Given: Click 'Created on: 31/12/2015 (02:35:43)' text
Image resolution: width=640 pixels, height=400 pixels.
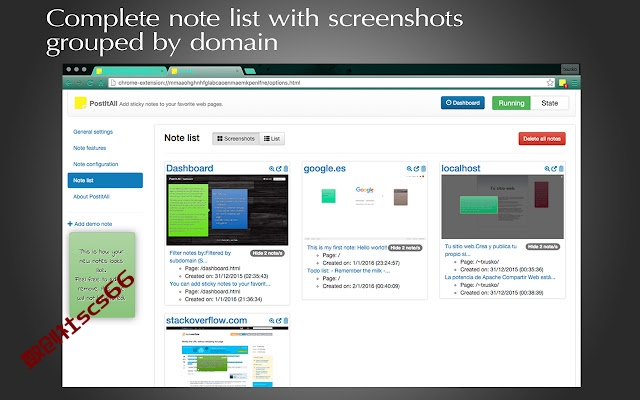Looking at the screenshot, I should (x=226, y=276).
